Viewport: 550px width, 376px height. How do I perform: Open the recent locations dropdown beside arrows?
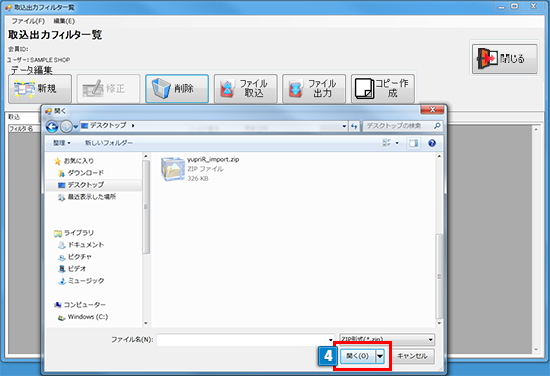point(75,127)
